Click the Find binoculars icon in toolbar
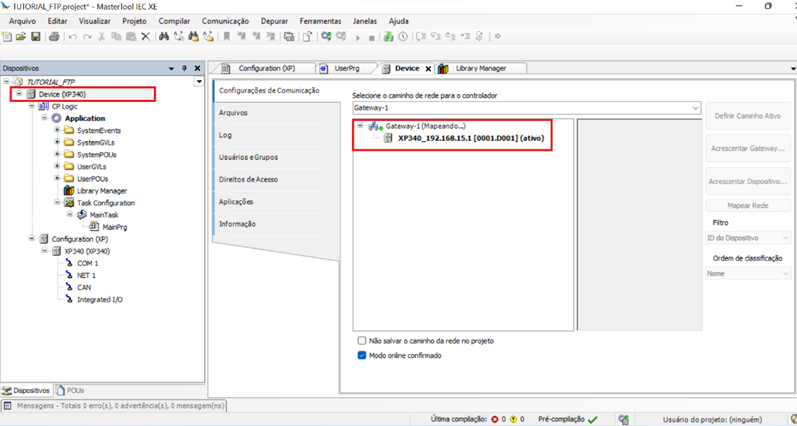The height and width of the screenshot is (426, 797). point(164,37)
